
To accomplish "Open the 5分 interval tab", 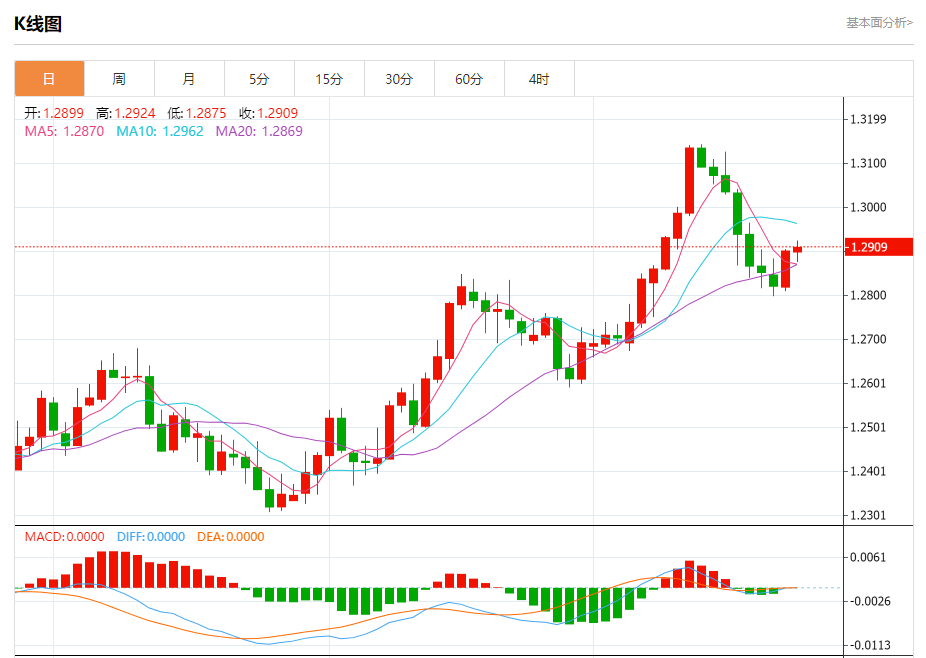I will [x=259, y=79].
